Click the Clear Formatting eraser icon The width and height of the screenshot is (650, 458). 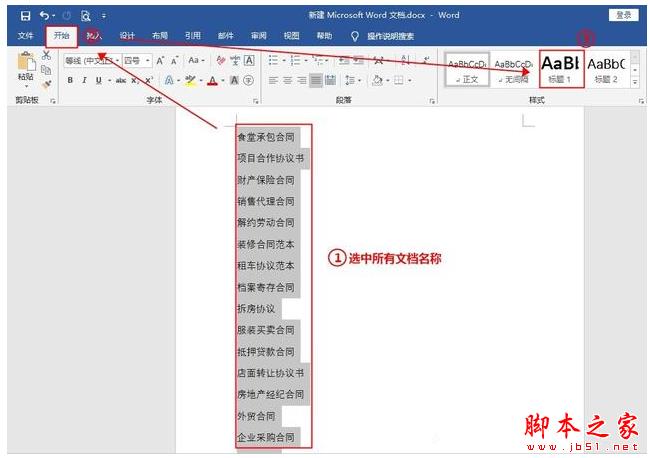click(x=221, y=61)
